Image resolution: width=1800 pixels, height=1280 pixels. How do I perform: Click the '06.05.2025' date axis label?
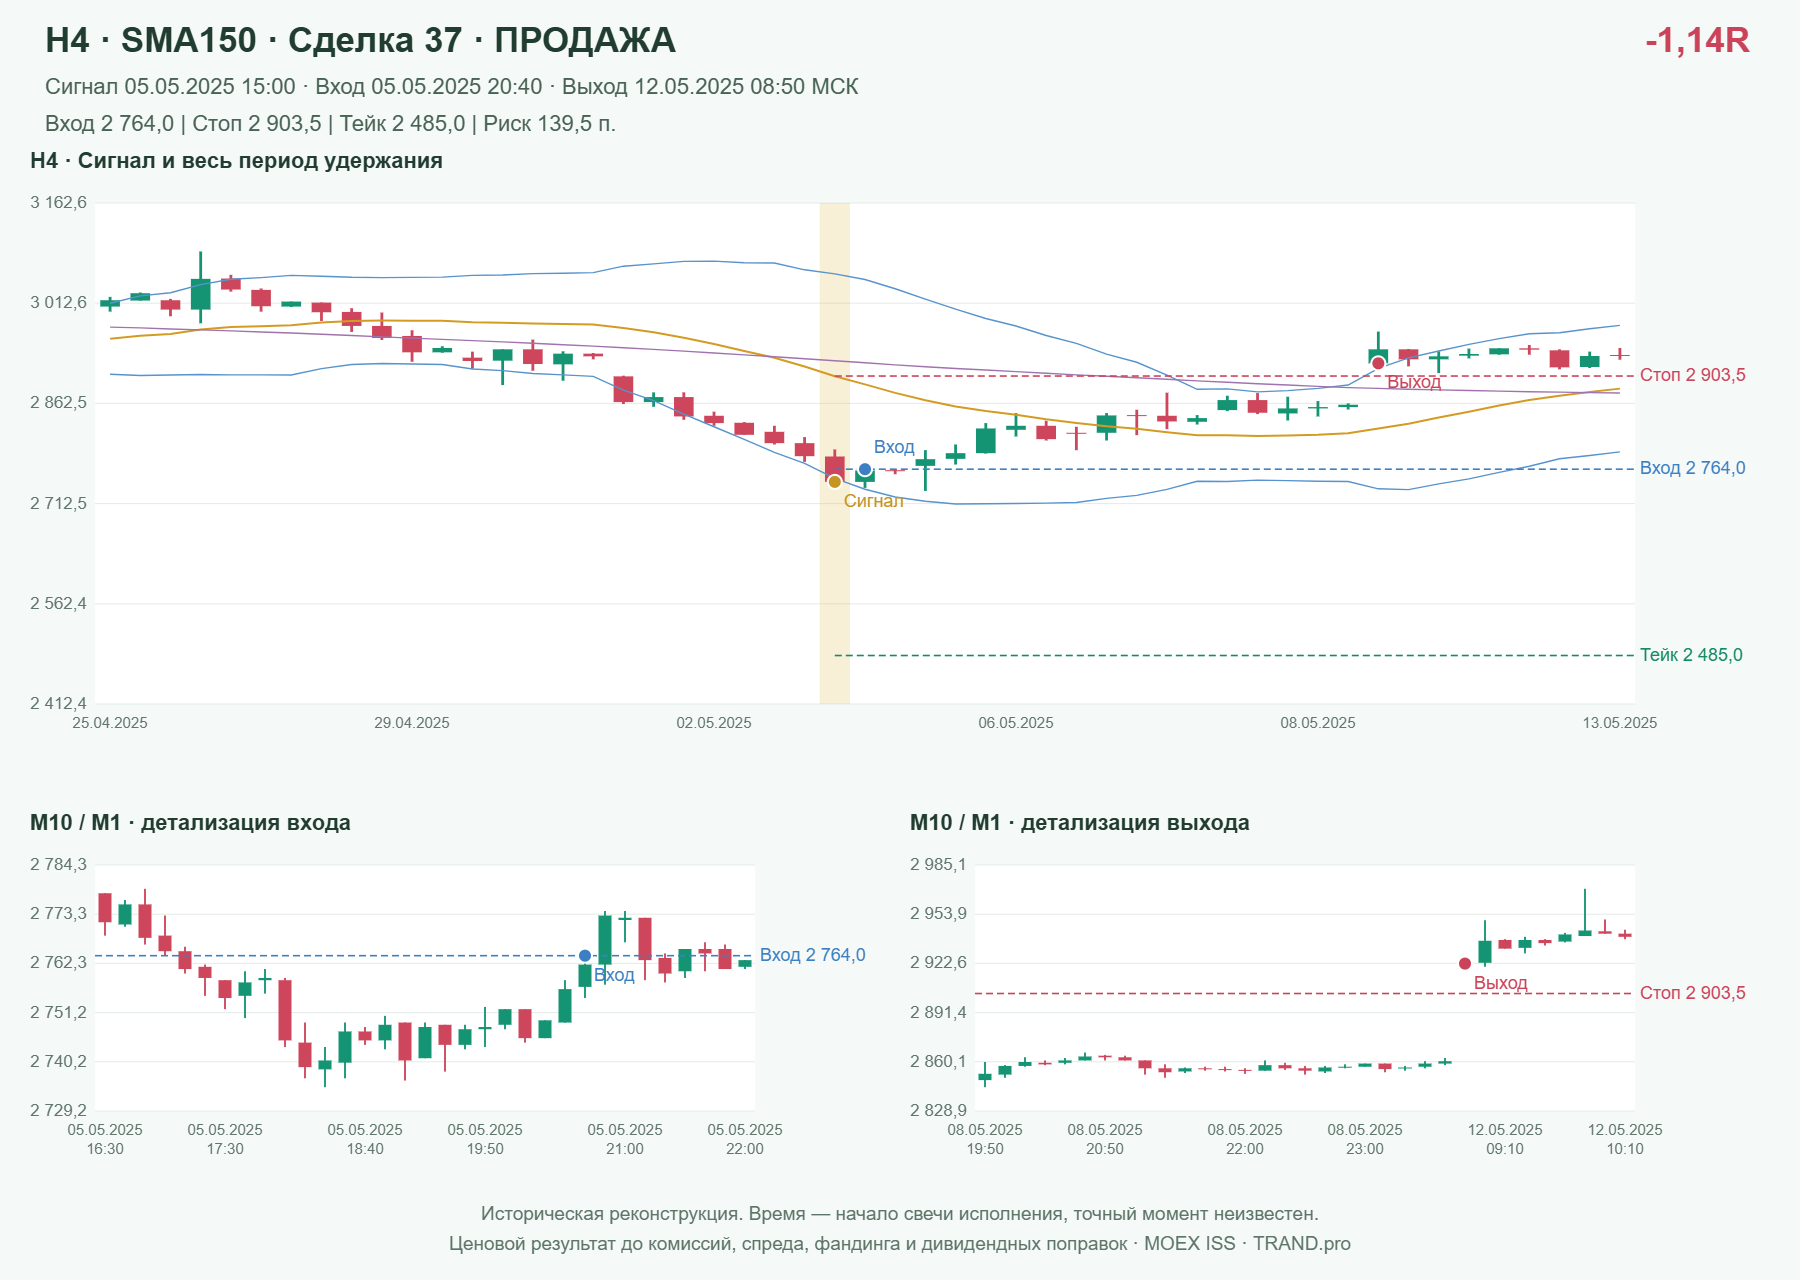point(1016,723)
